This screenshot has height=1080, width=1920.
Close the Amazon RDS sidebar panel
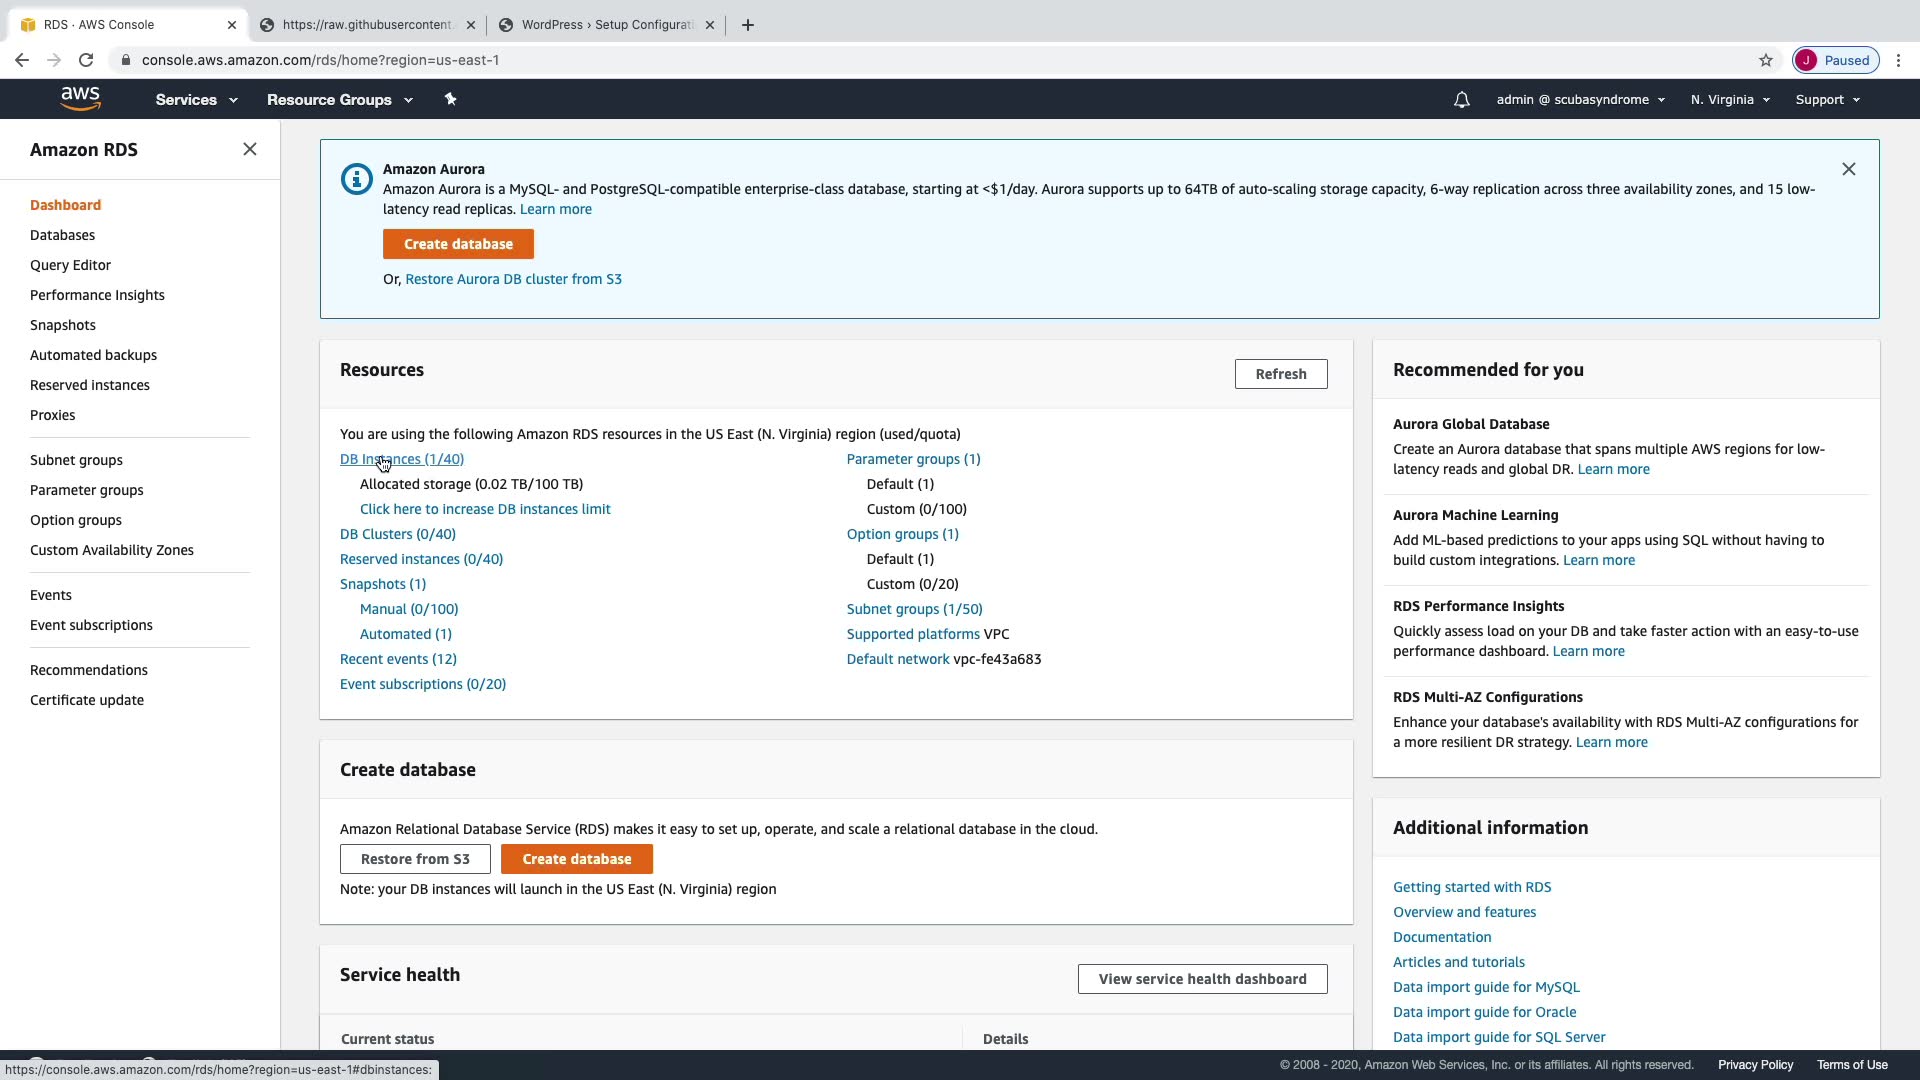click(250, 149)
